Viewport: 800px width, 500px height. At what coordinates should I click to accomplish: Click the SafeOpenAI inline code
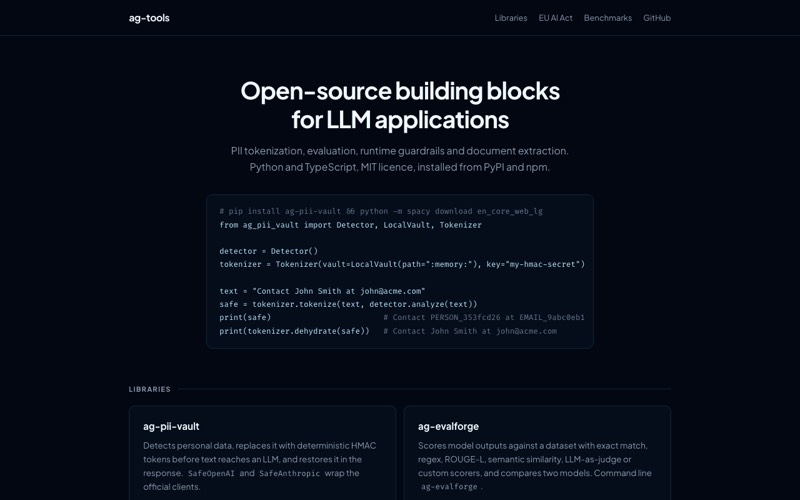pos(211,473)
